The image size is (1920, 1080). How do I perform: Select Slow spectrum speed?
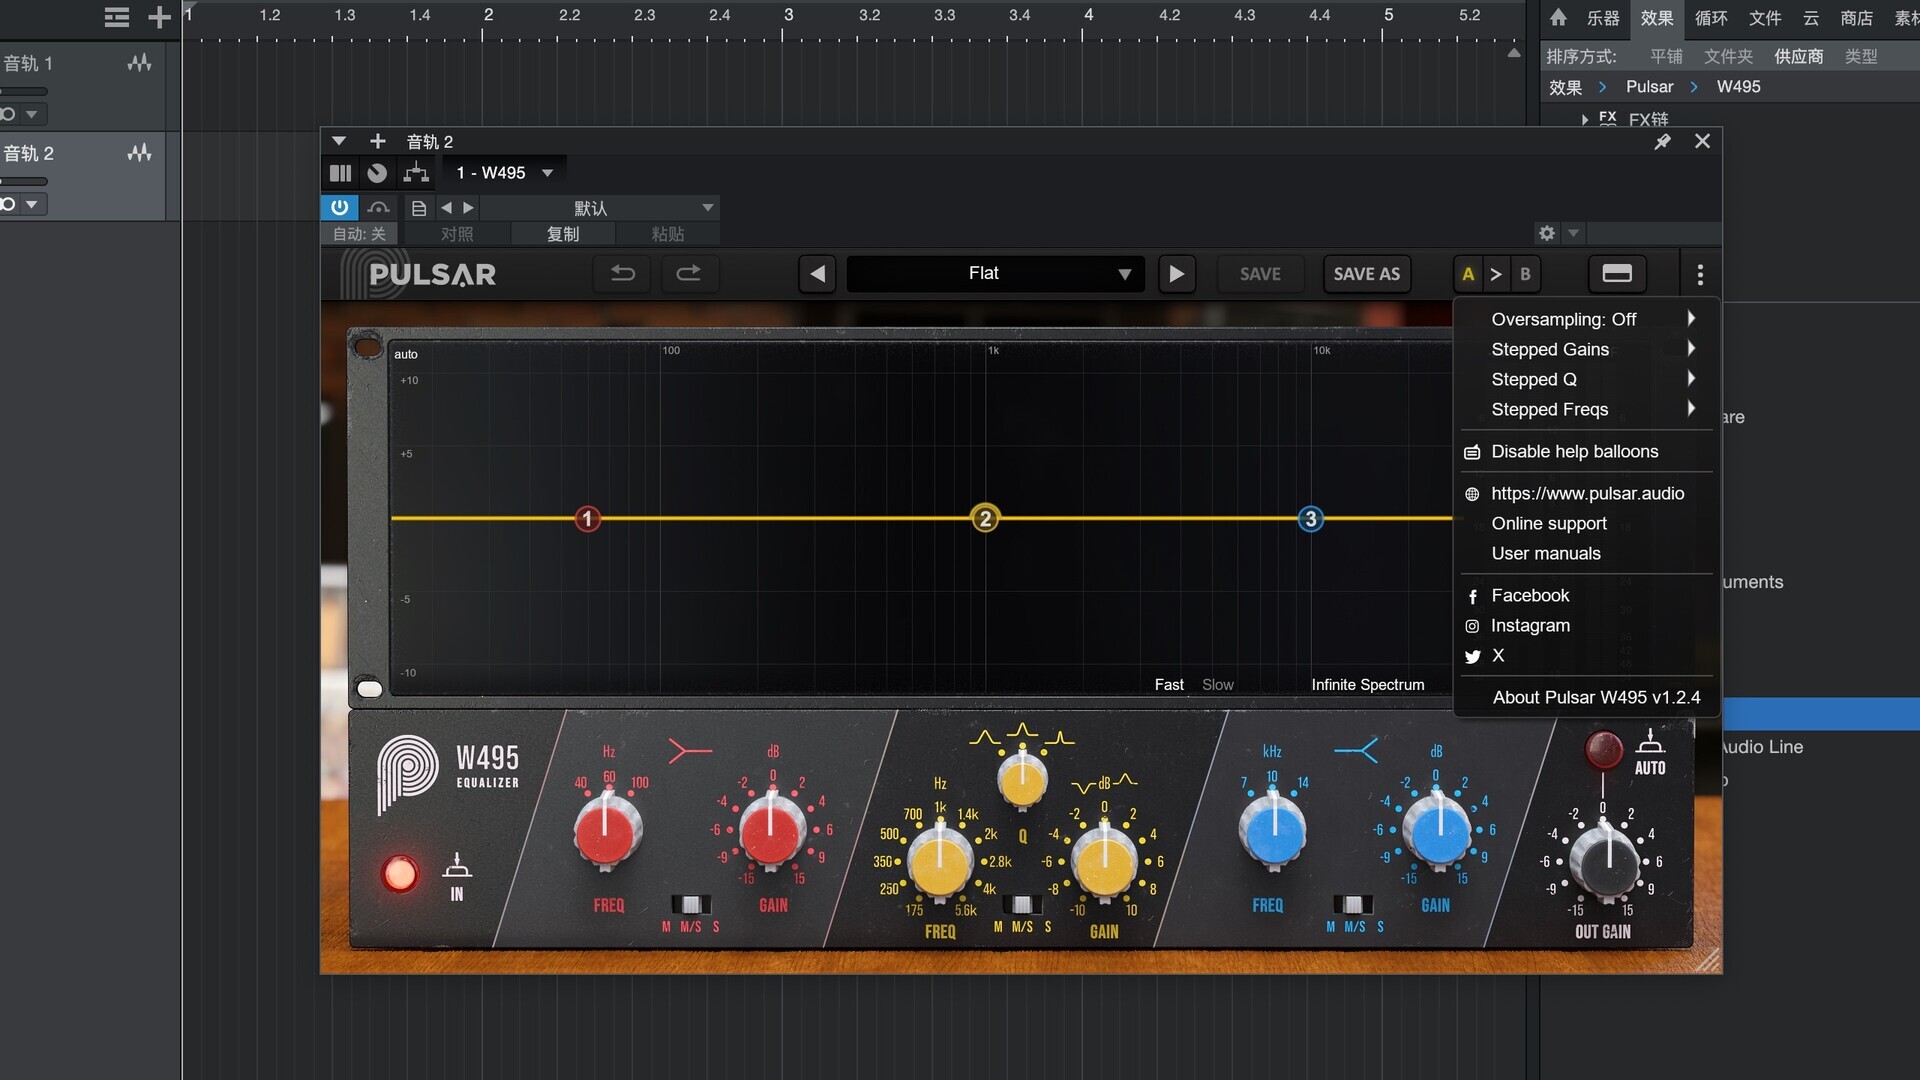[1217, 685]
